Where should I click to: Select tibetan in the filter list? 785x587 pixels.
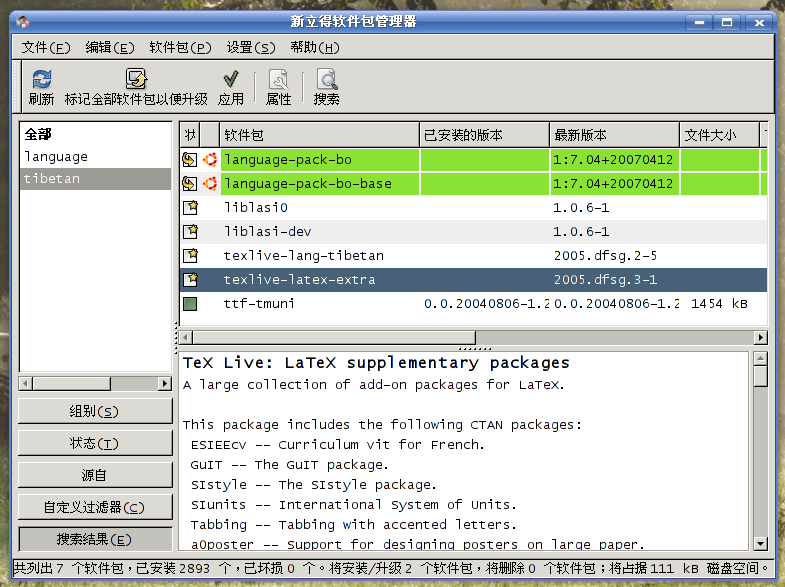tap(95, 179)
